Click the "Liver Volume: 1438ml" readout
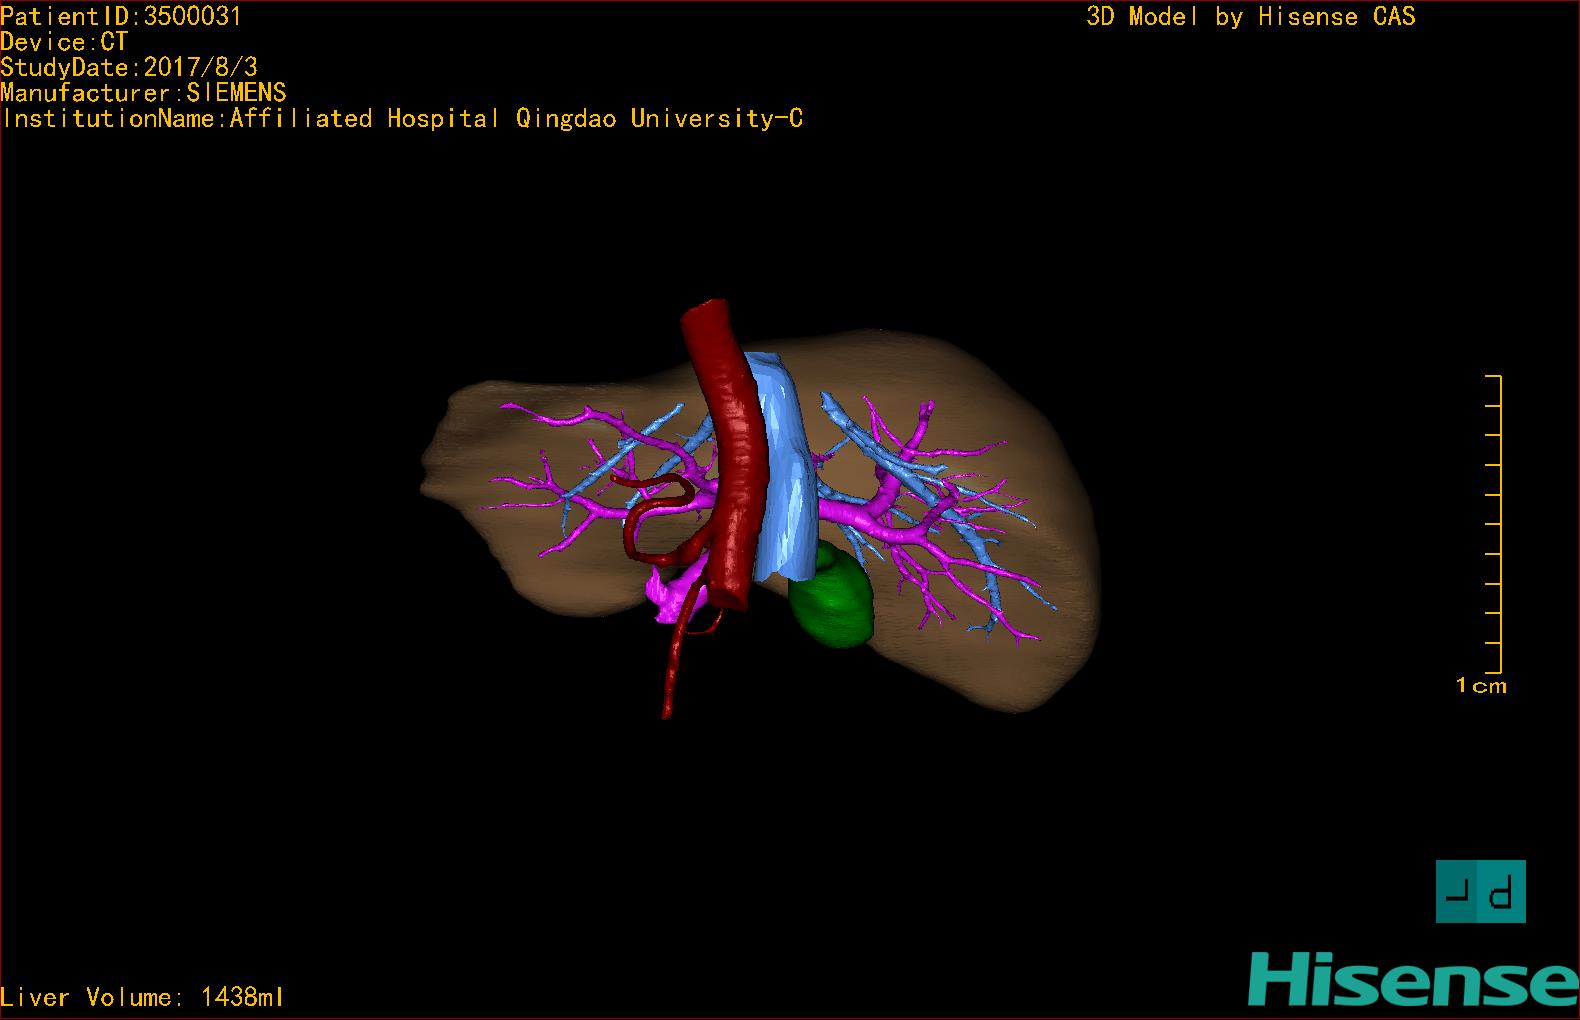1580x1020 pixels. coord(143,997)
